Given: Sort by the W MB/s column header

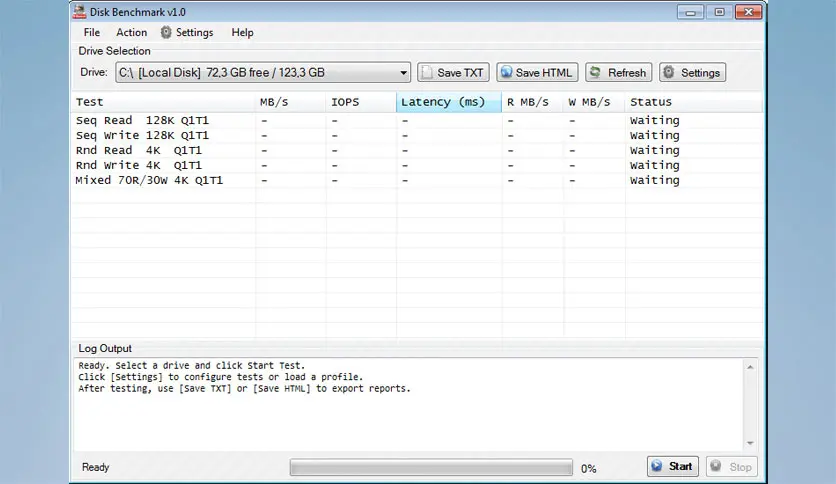Looking at the screenshot, I should [594, 102].
